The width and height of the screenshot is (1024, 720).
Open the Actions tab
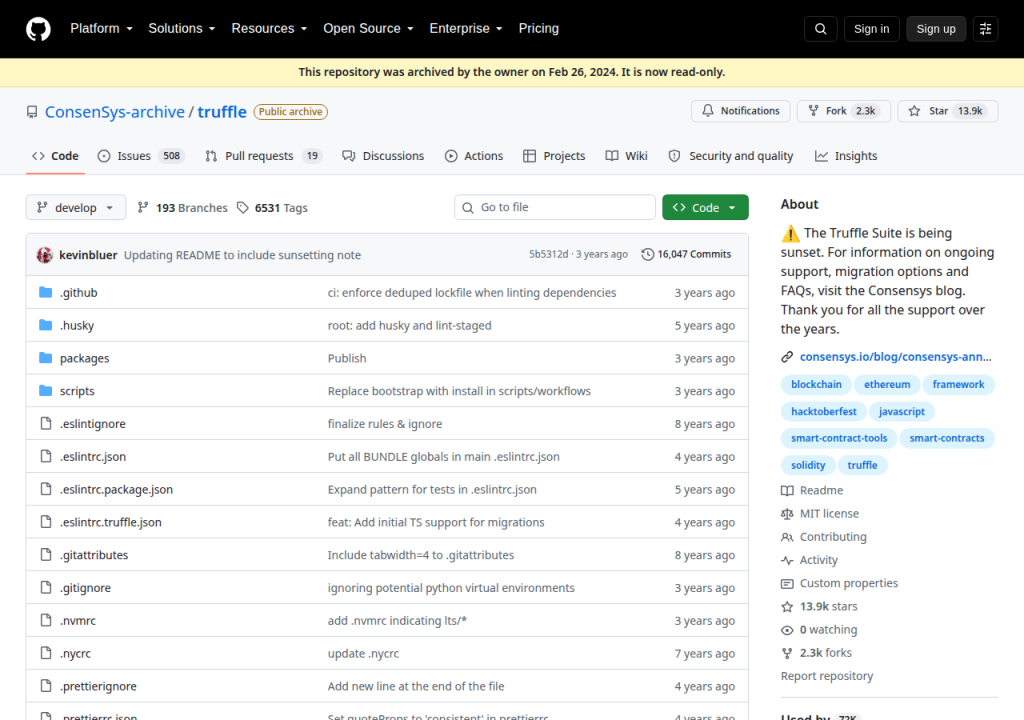point(474,156)
